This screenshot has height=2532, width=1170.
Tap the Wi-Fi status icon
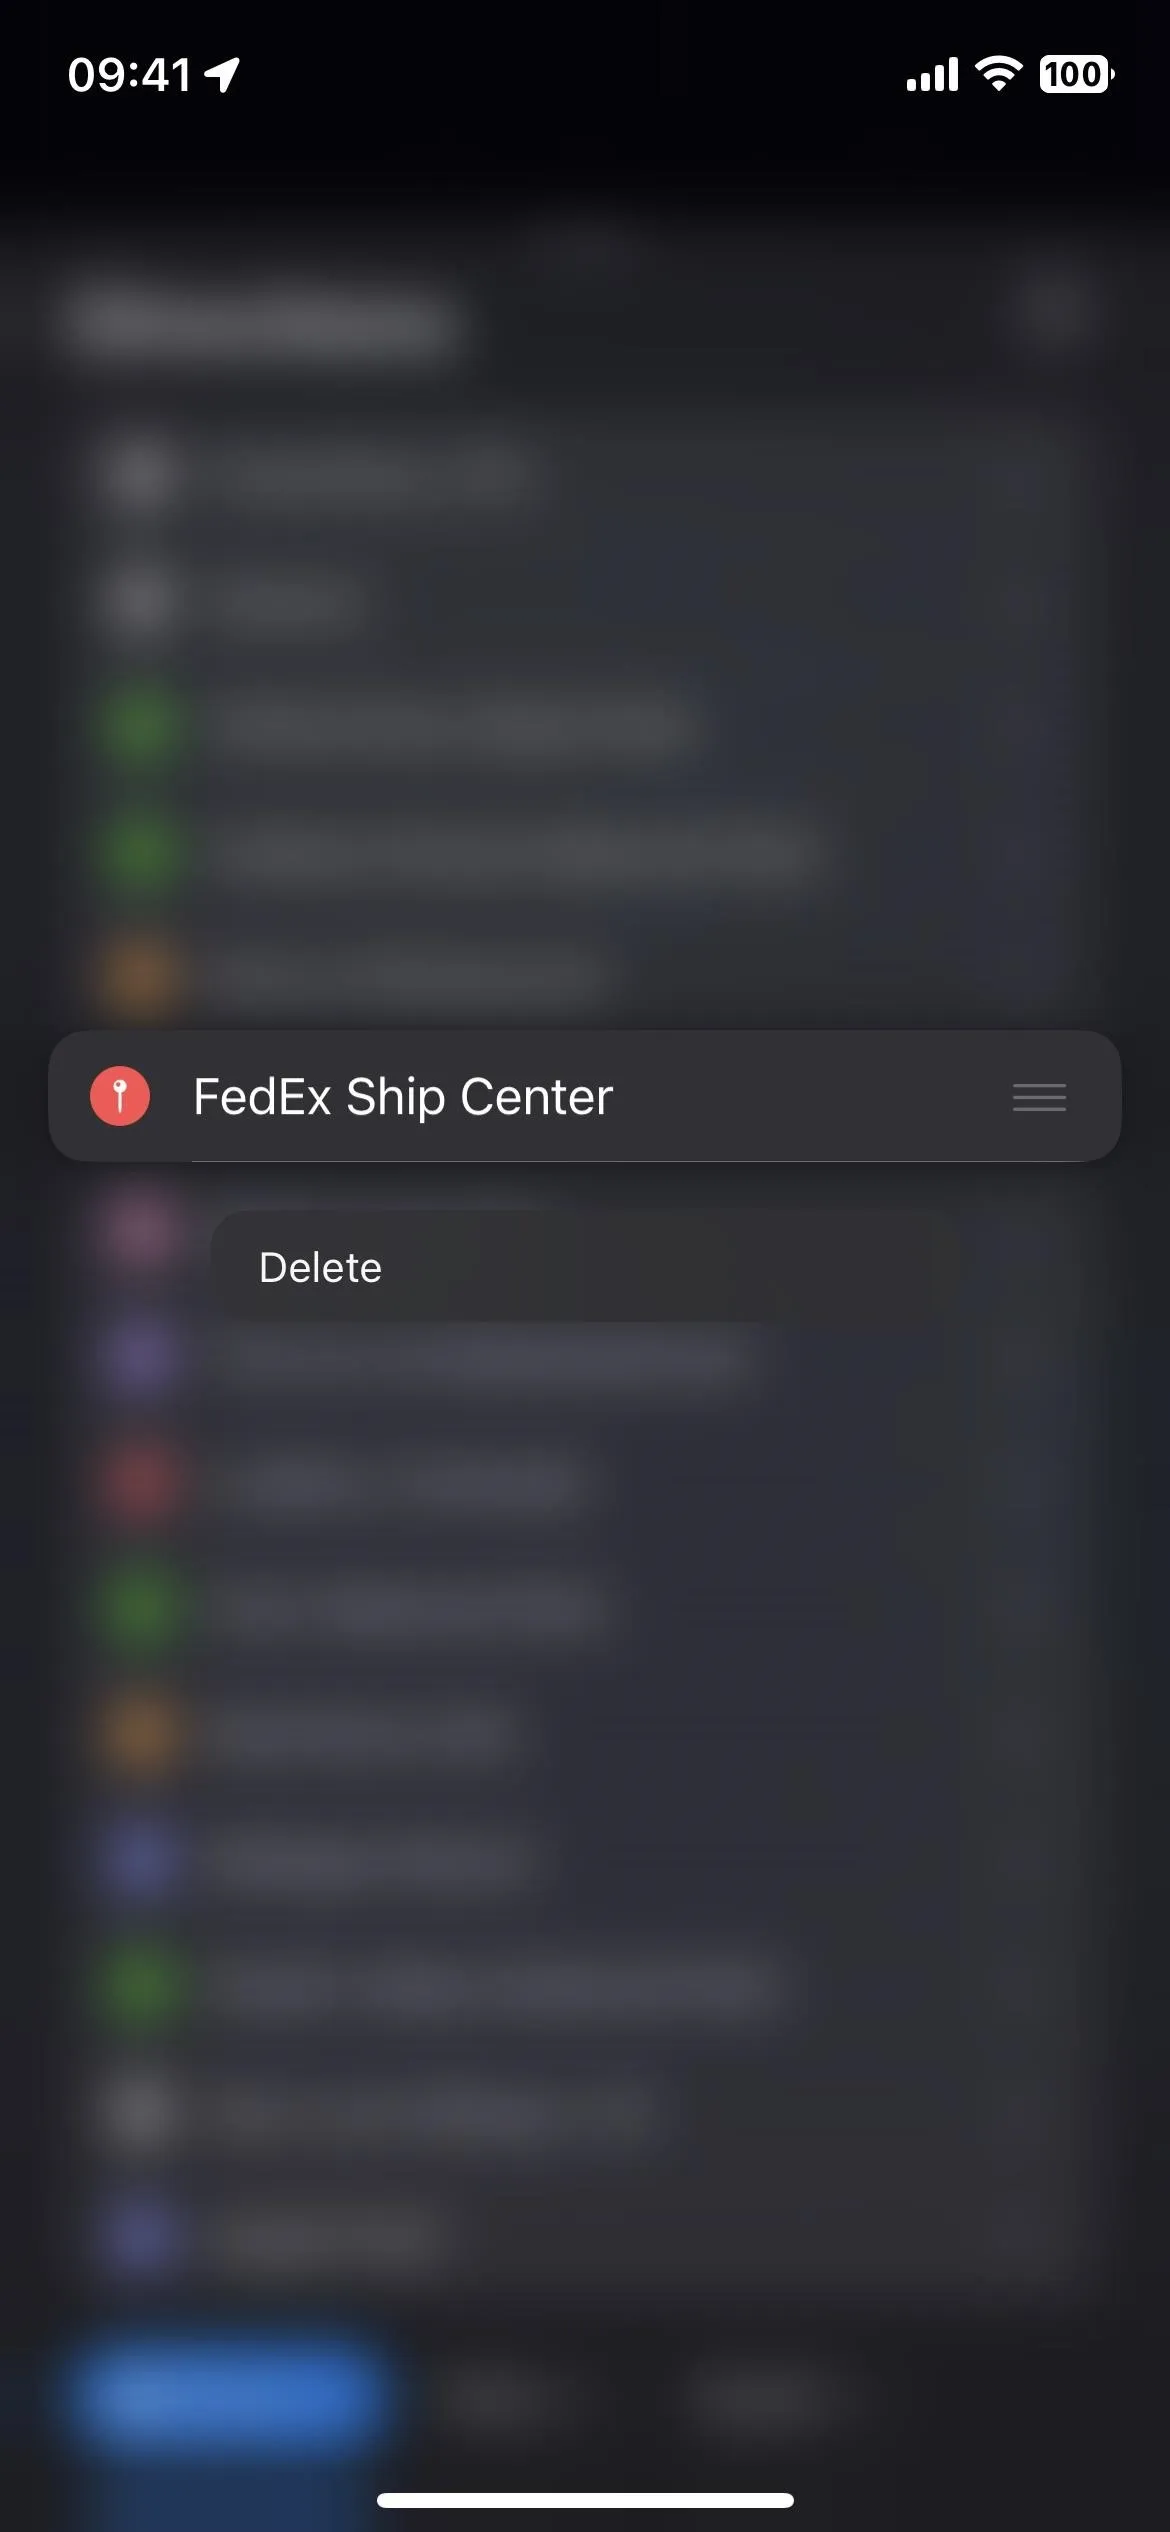[x=998, y=74]
